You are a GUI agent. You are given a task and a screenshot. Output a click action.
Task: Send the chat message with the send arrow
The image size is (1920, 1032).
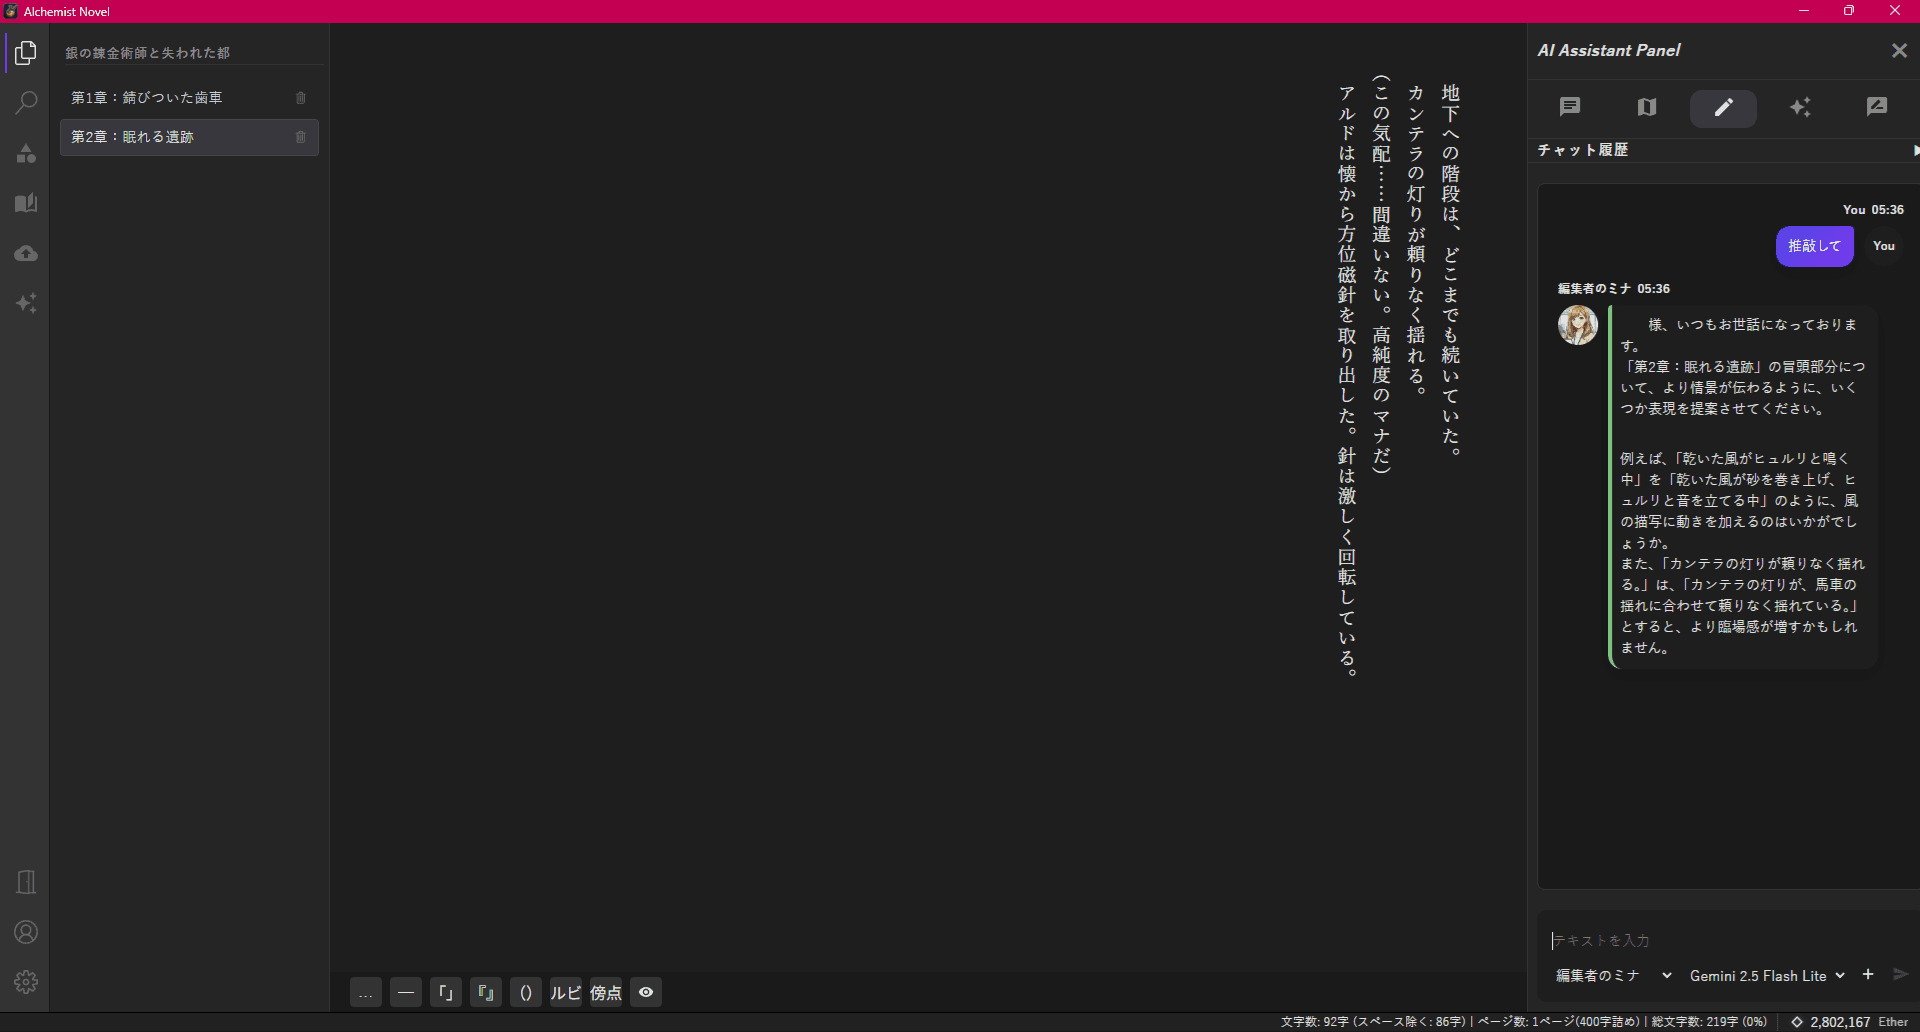pyautogui.click(x=1901, y=975)
